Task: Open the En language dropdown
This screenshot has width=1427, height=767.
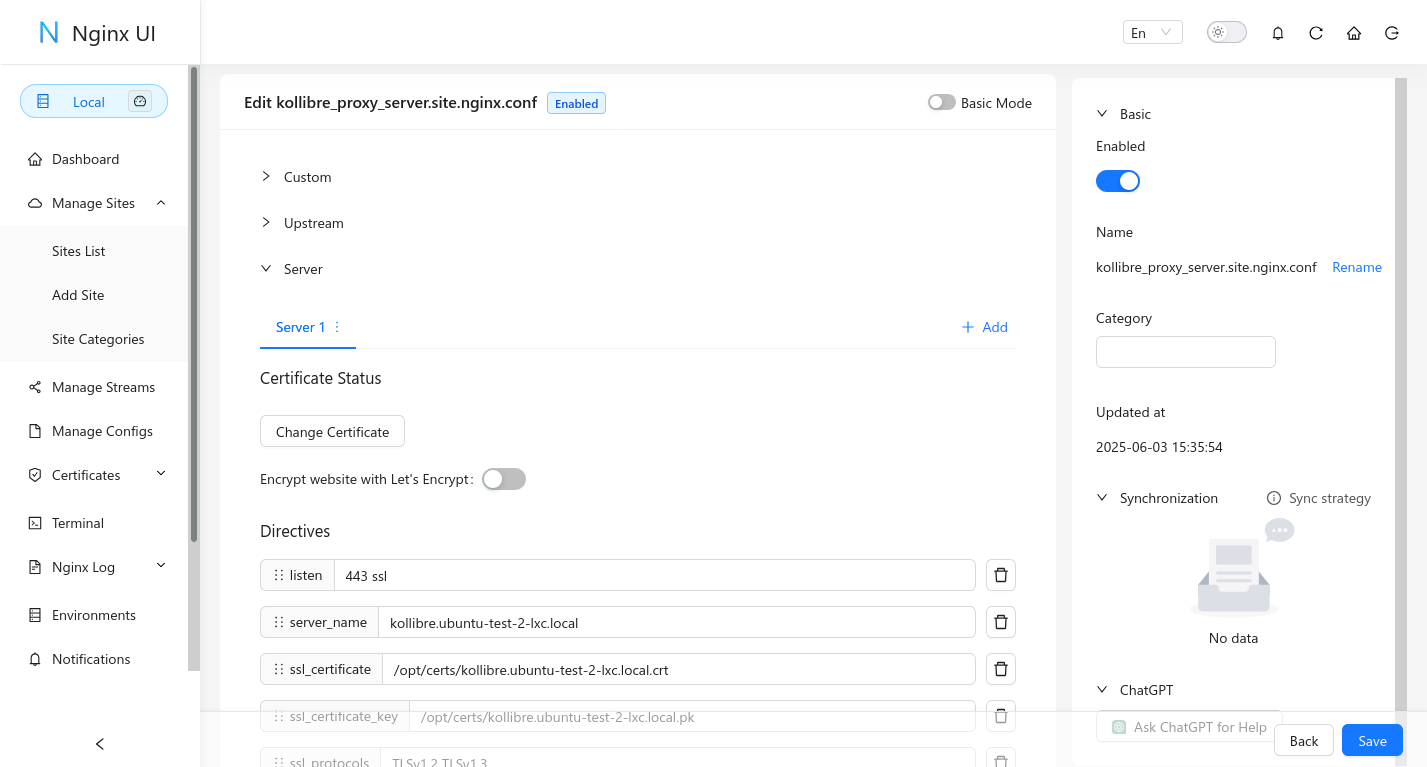Action: pos(1151,32)
